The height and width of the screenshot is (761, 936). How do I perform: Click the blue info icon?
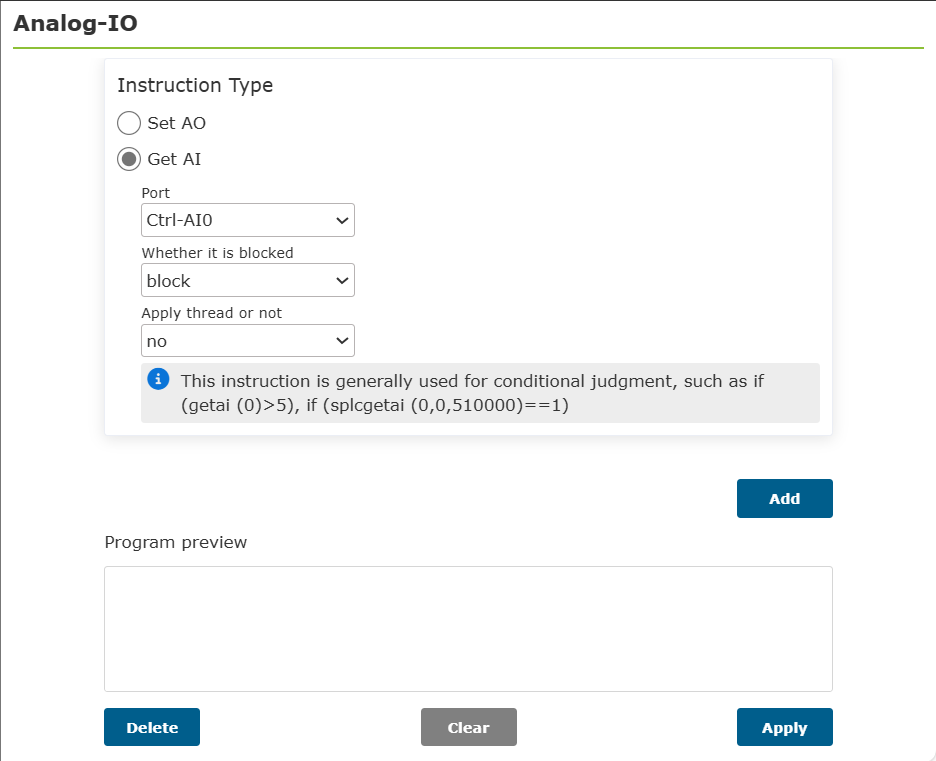(x=158, y=379)
